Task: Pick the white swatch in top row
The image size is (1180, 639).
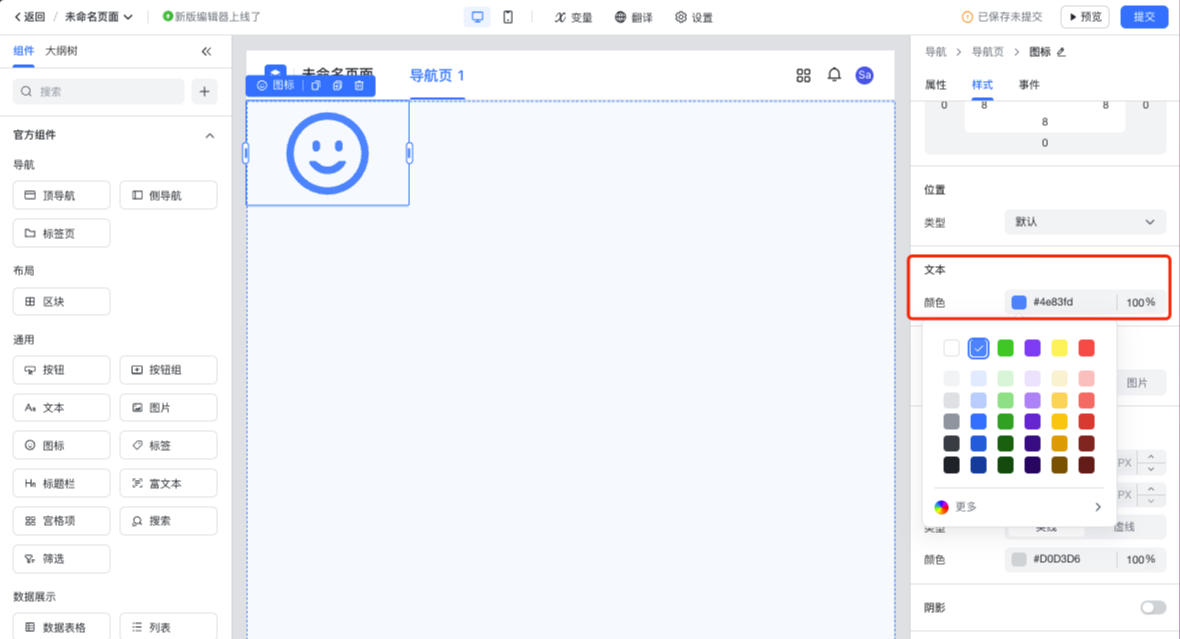Action: pos(951,348)
